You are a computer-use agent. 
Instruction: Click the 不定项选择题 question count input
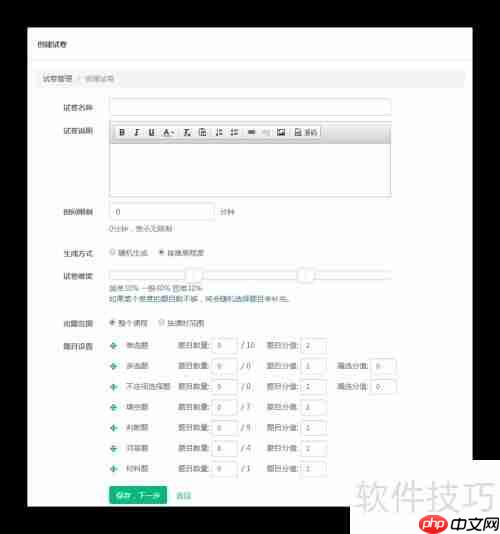click(x=224, y=387)
